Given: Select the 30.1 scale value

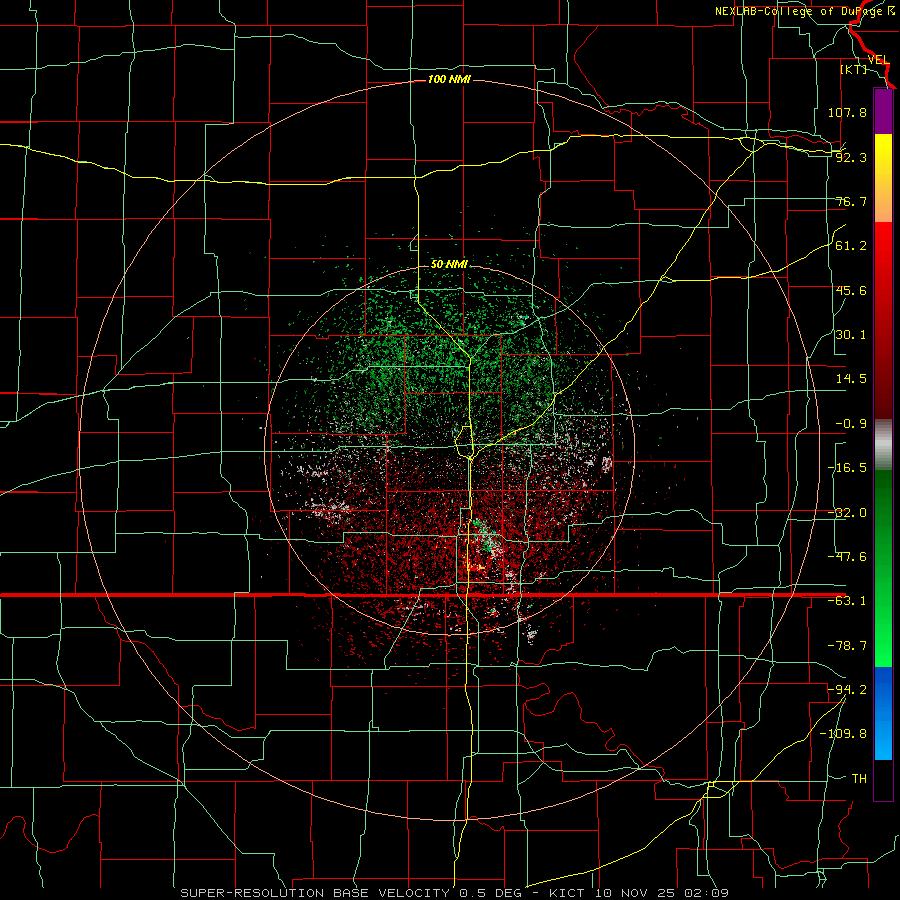Looking at the screenshot, I should coord(851,335).
